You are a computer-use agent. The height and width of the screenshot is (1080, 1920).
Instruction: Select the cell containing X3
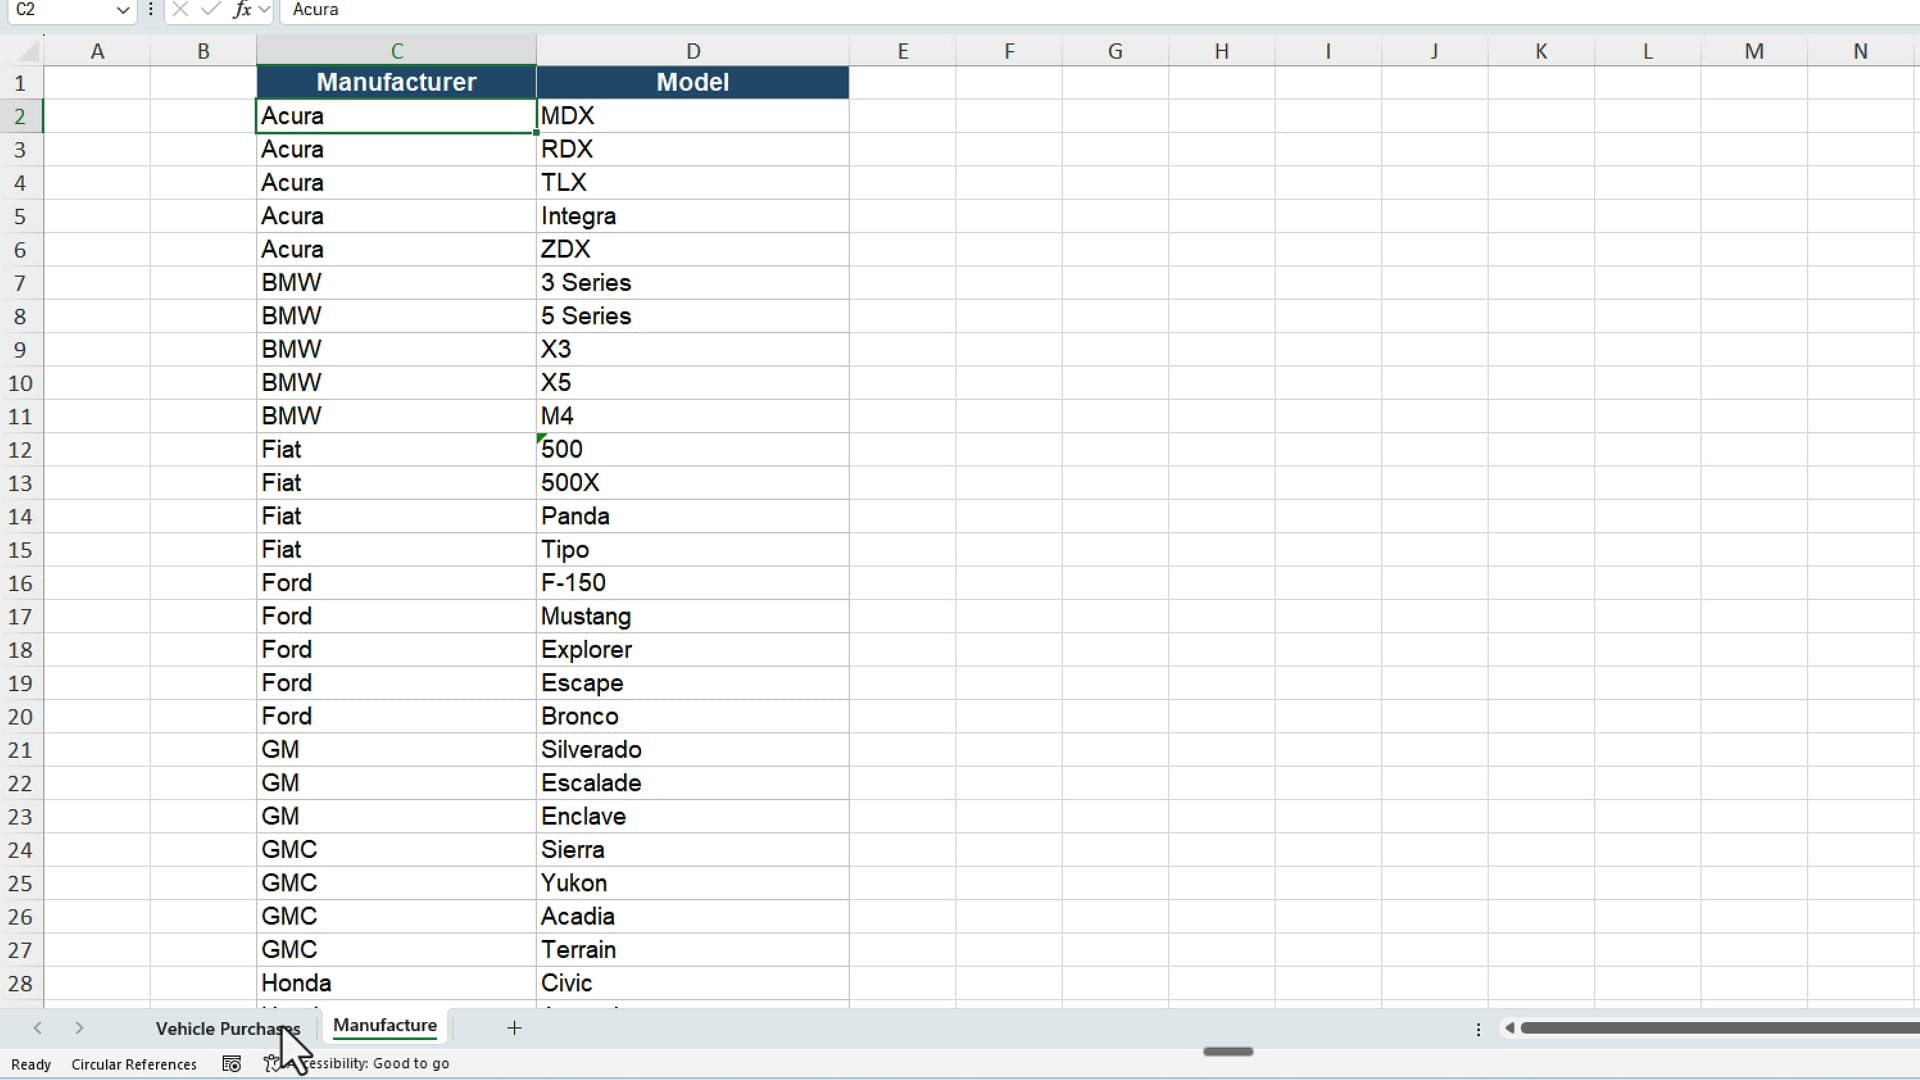tap(693, 349)
